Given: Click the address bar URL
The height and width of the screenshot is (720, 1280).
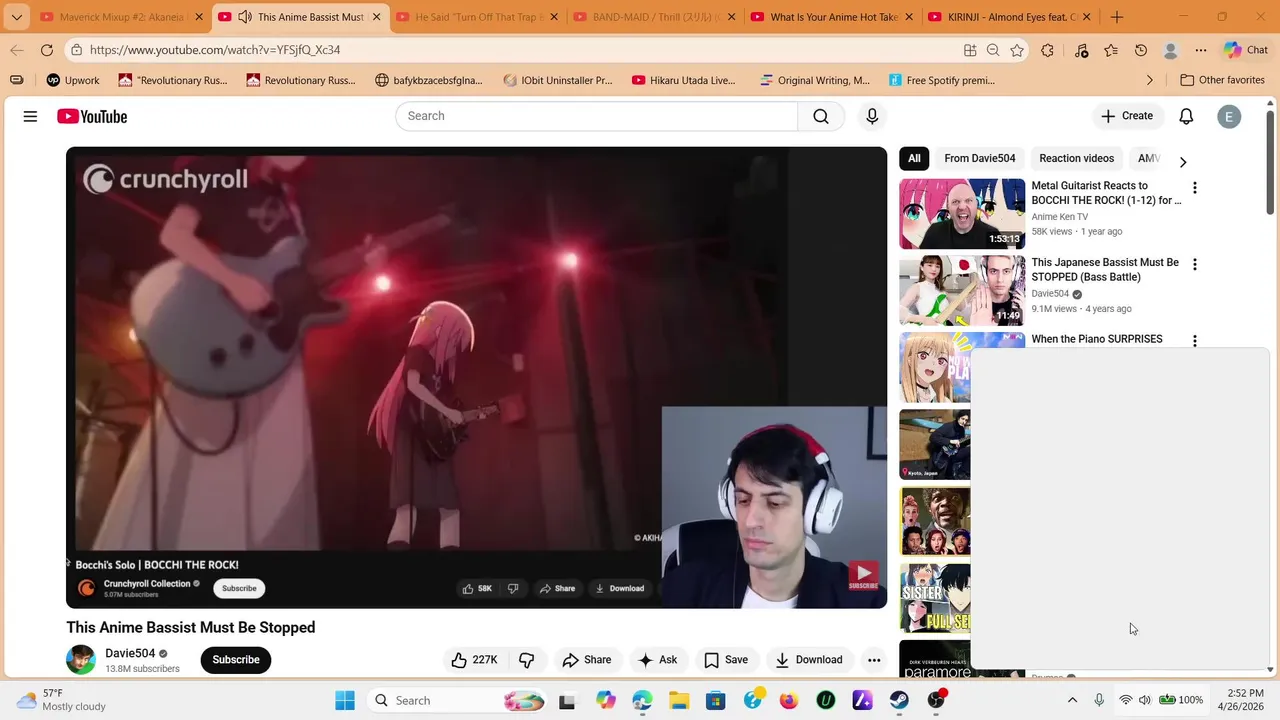Looking at the screenshot, I should [215, 50].
